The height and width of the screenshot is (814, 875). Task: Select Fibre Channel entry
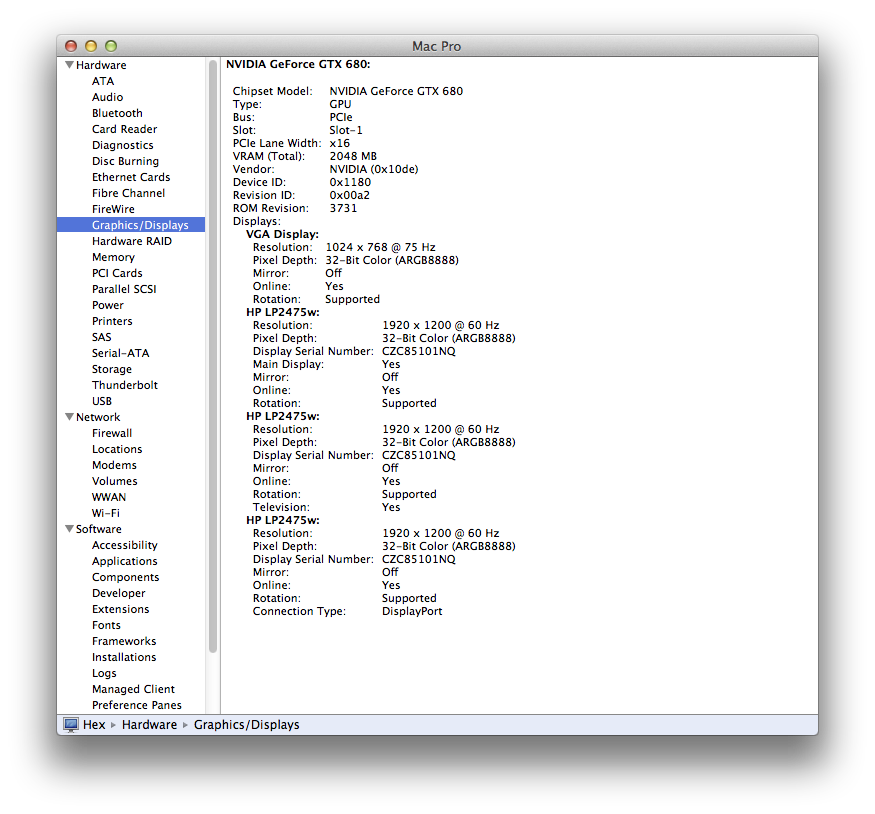(x=128, y=193)
